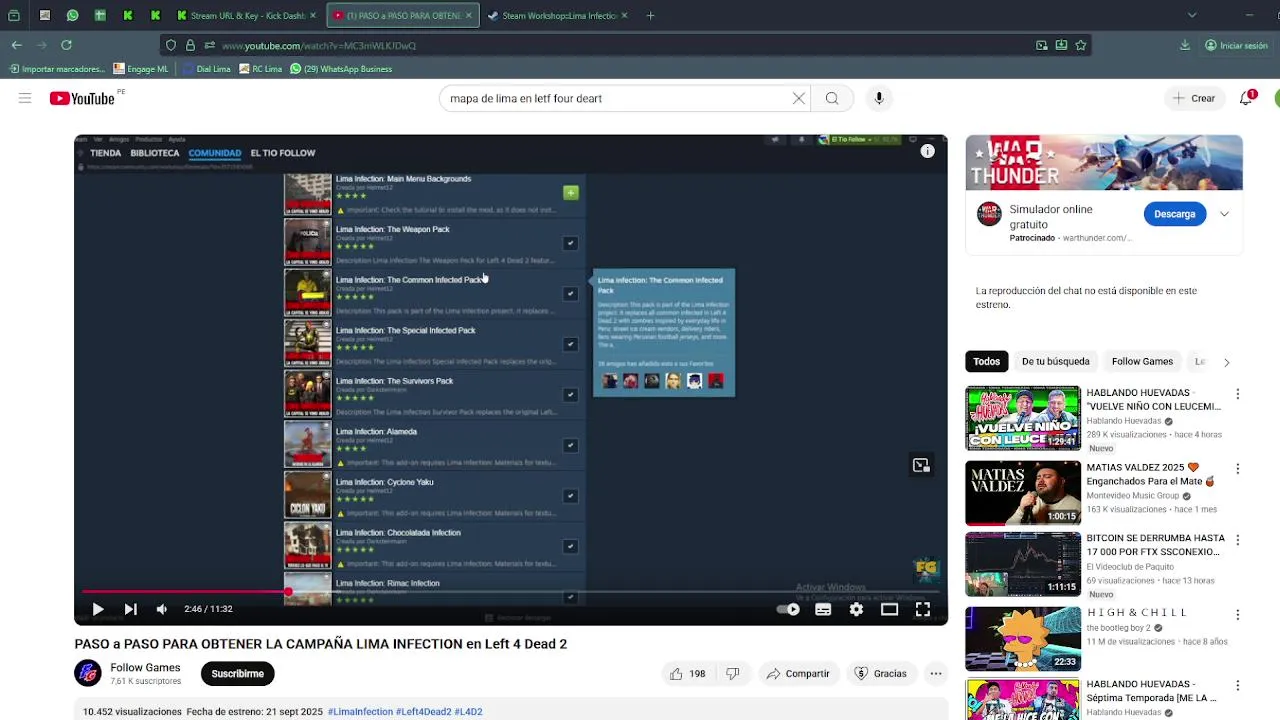Start voice search with the microphone
The width and height of the screenshot is (1280, 720).
(x=879, y=98)
